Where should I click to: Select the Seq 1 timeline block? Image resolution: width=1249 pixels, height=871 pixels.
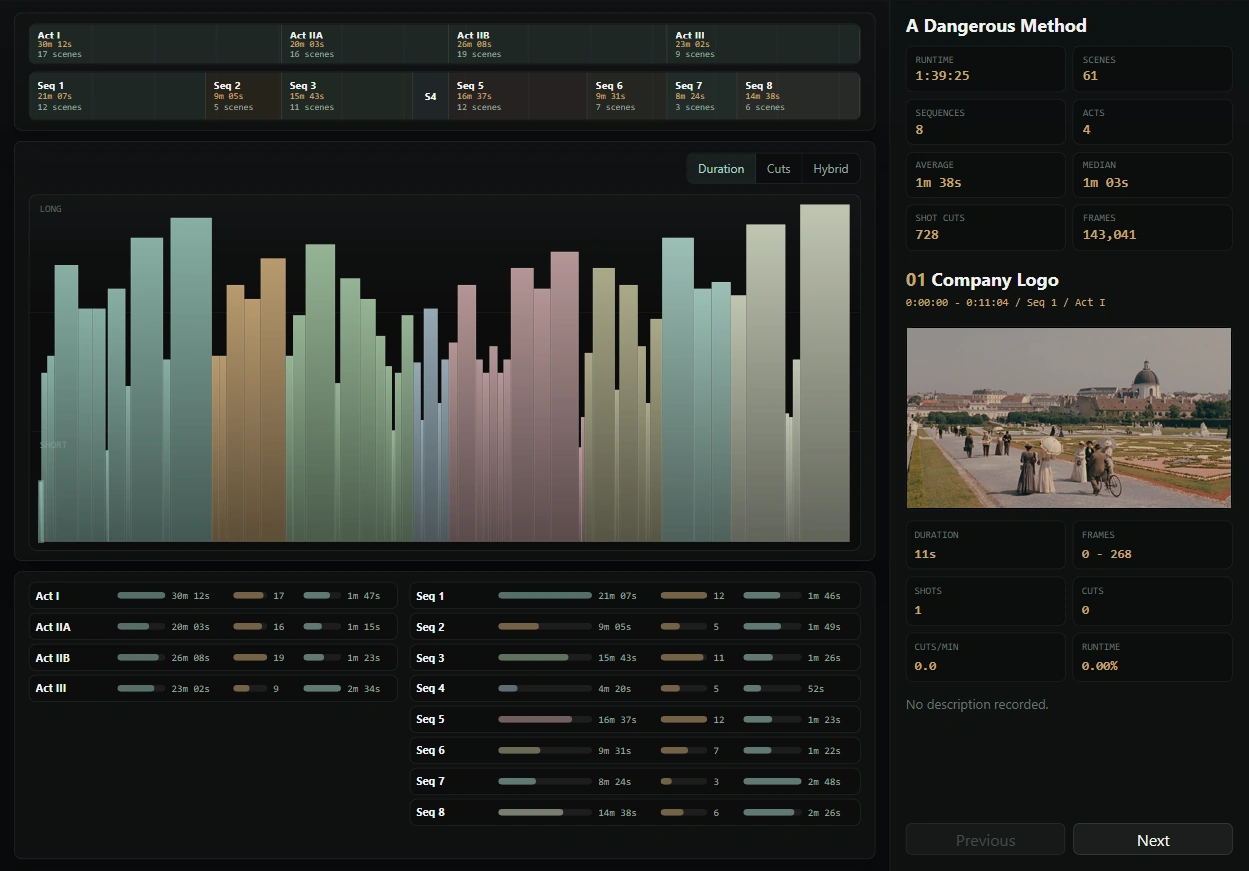[x=118, y=96]
